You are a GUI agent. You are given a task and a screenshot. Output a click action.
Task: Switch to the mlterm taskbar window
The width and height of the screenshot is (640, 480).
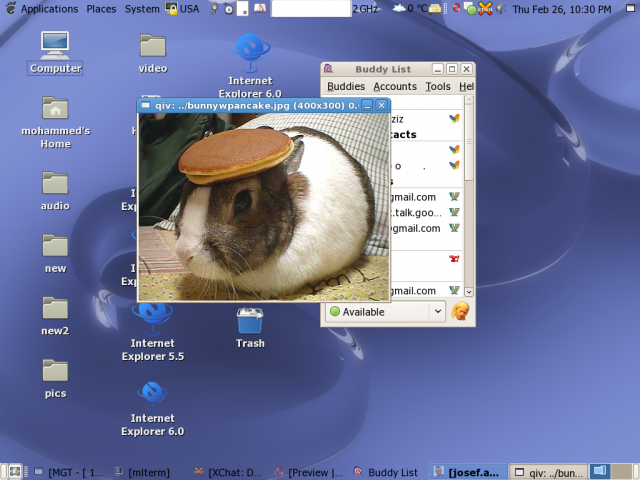point(144,472)
